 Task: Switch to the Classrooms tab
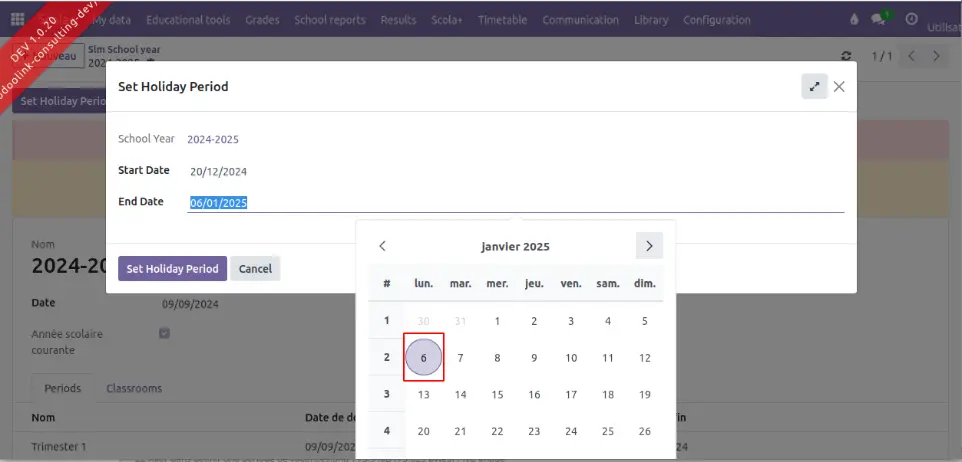pos(134,388)
